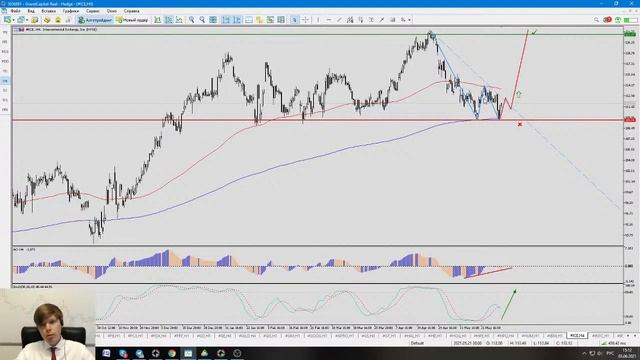This screenshot has width=640, height=360.
Task: Expand the profiles dropdown arrow
Action: pos(27,20)
